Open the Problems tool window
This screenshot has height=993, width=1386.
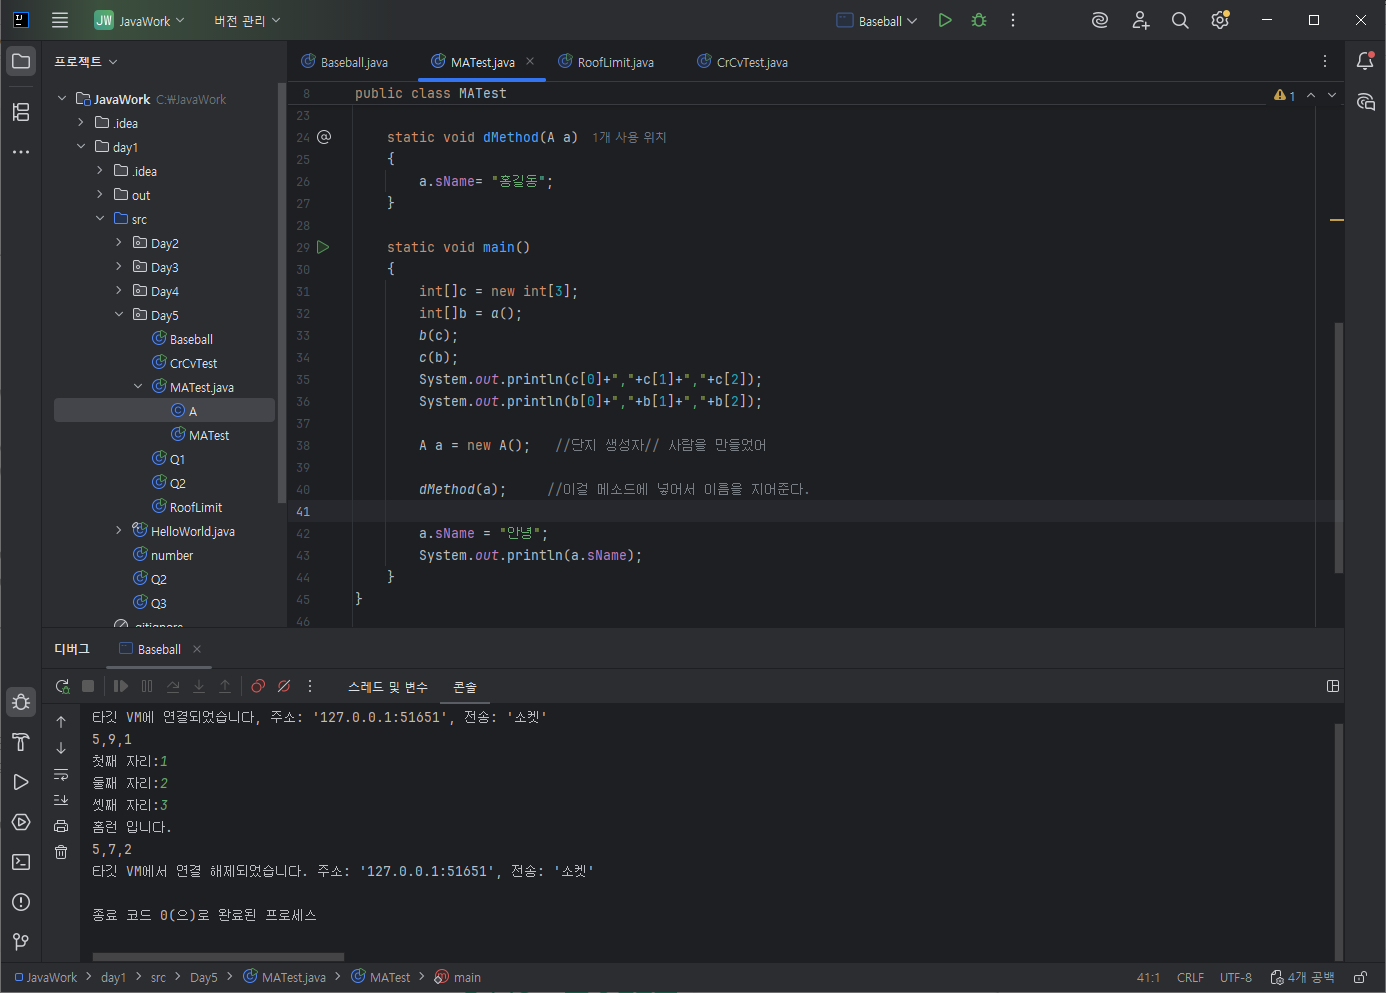pos(21,902)
